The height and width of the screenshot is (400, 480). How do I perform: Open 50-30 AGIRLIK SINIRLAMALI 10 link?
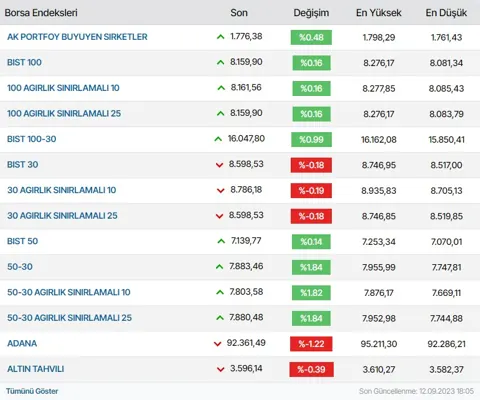pos(69,292)
